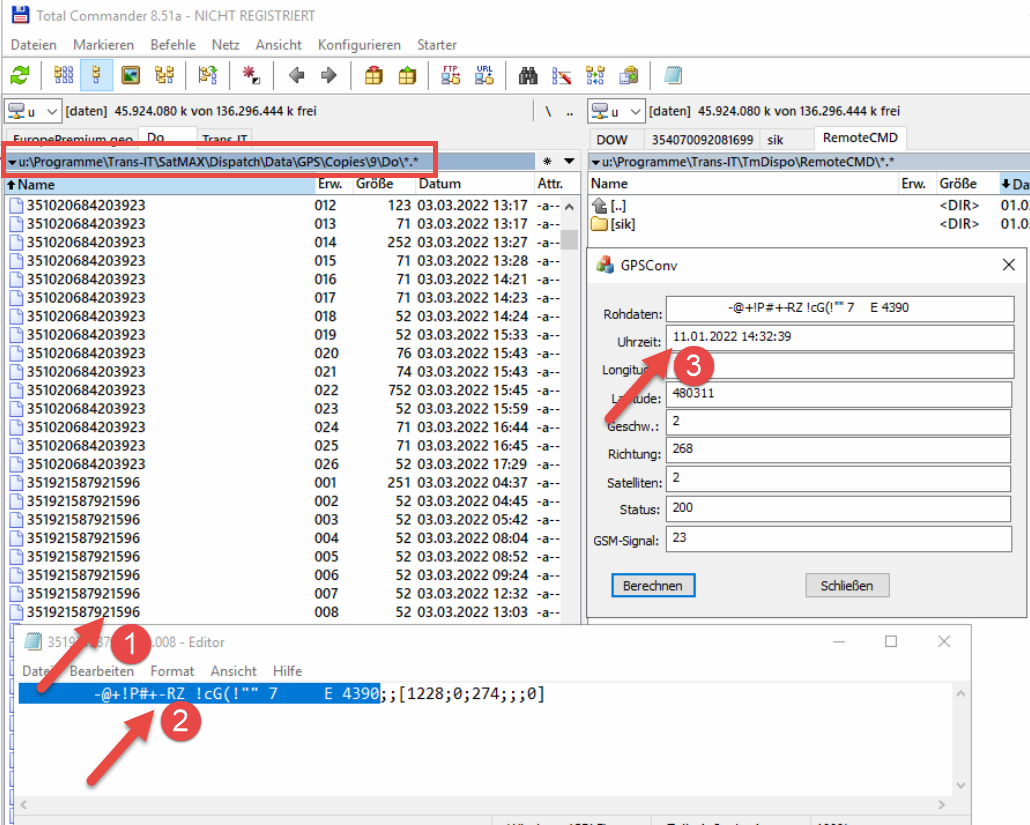This screenshot has height=825, width=1030.
Task: Click the left file list scrollbar up arrow
Action: pyautogui.click(x=569, y=206)
